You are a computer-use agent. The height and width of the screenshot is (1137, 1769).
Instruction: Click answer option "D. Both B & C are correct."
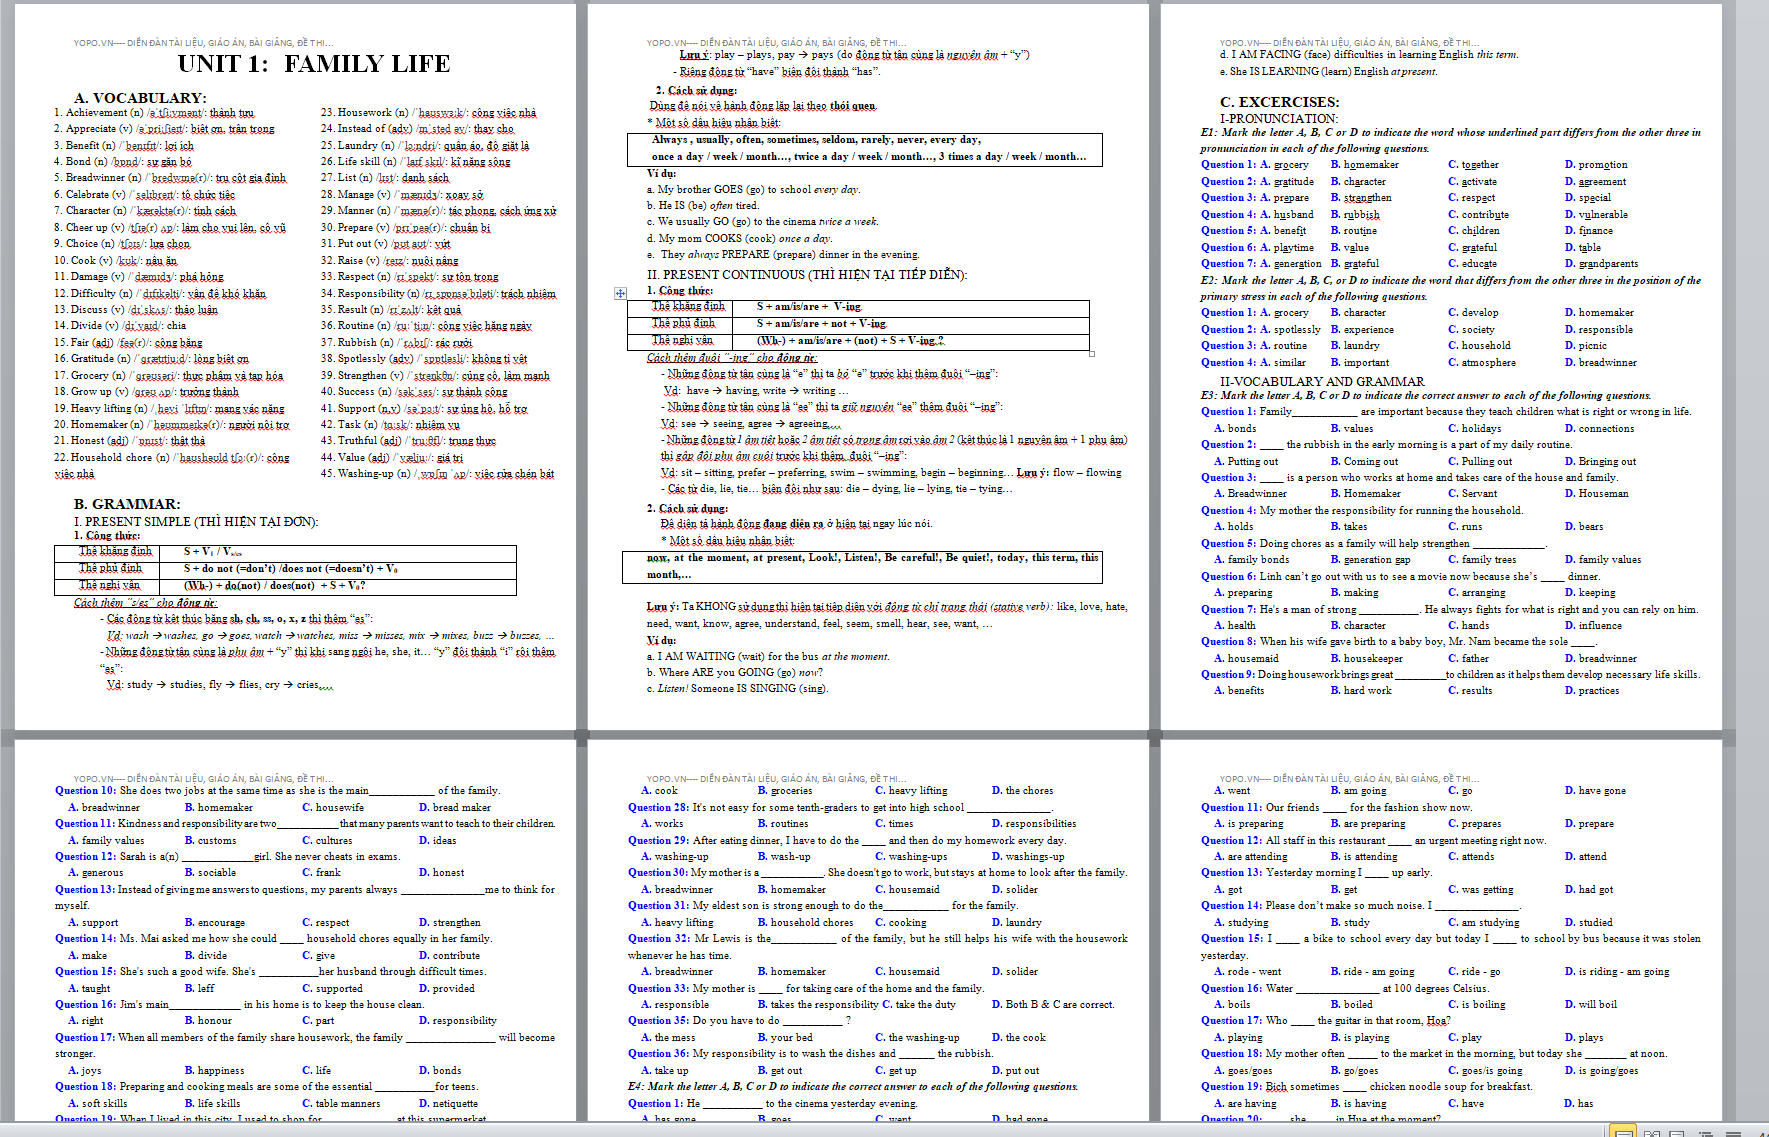[1053, 1004]
